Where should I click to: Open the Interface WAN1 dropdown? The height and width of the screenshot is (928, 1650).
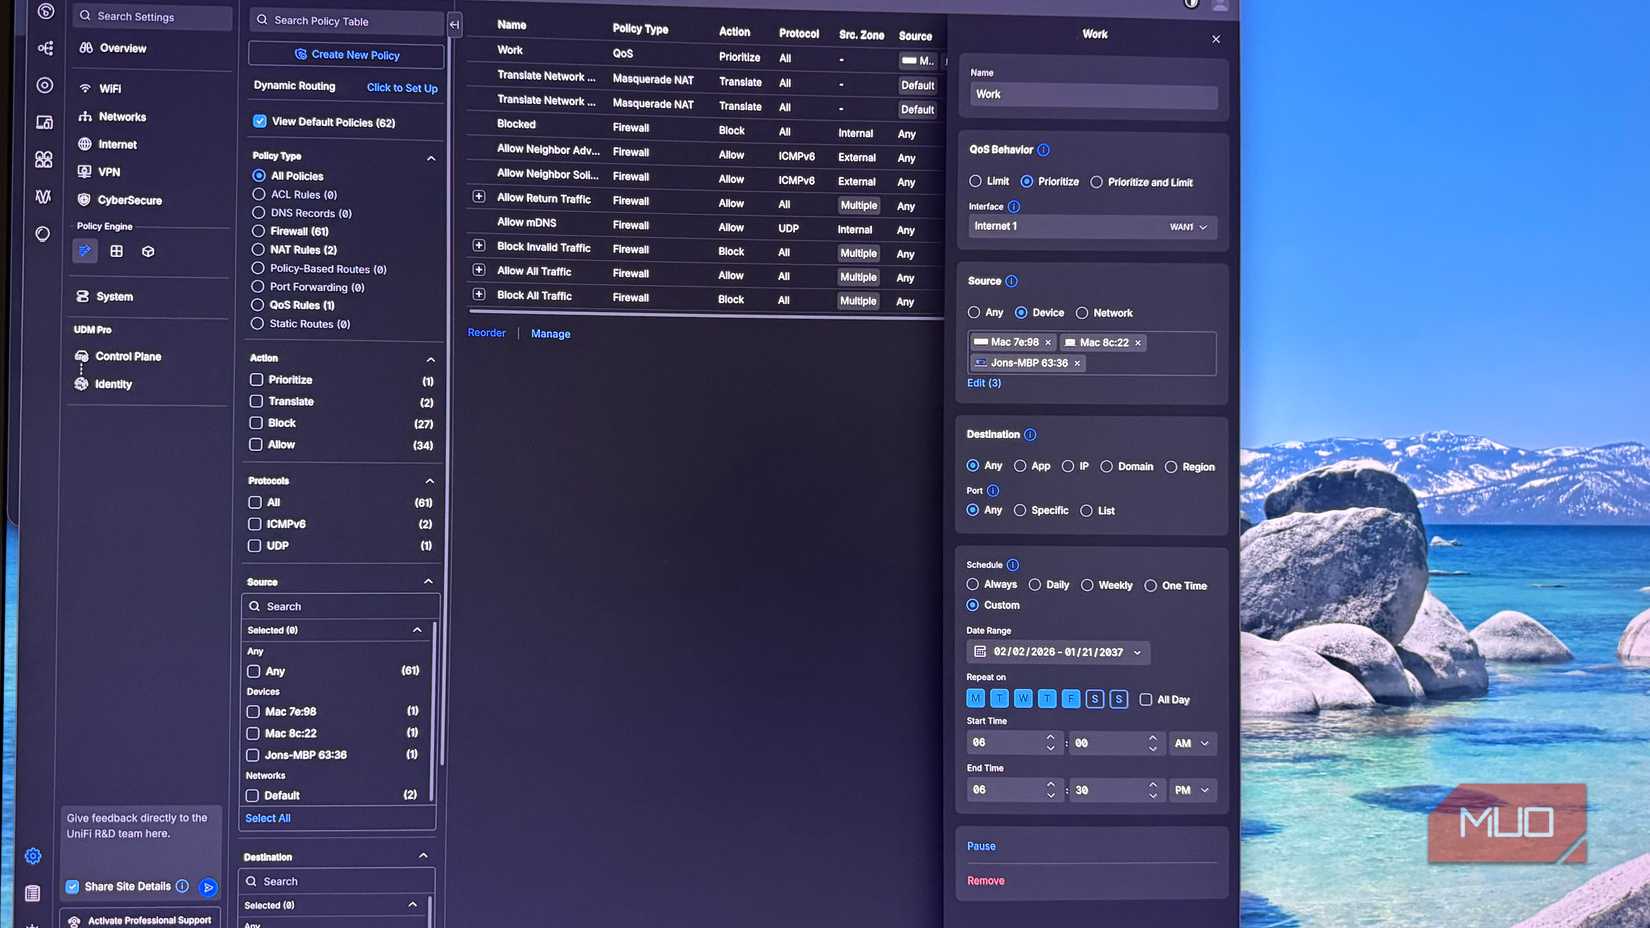(1188, 227)
